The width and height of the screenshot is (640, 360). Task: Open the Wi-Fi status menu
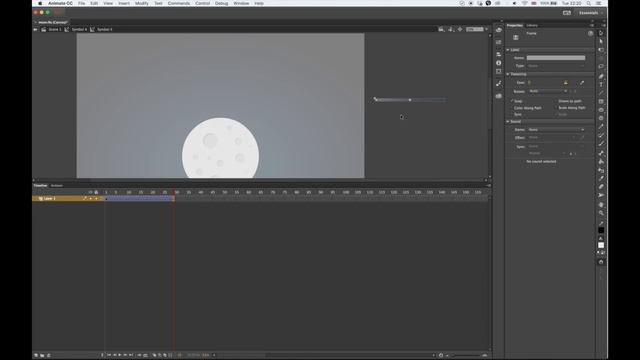(524, 3)
